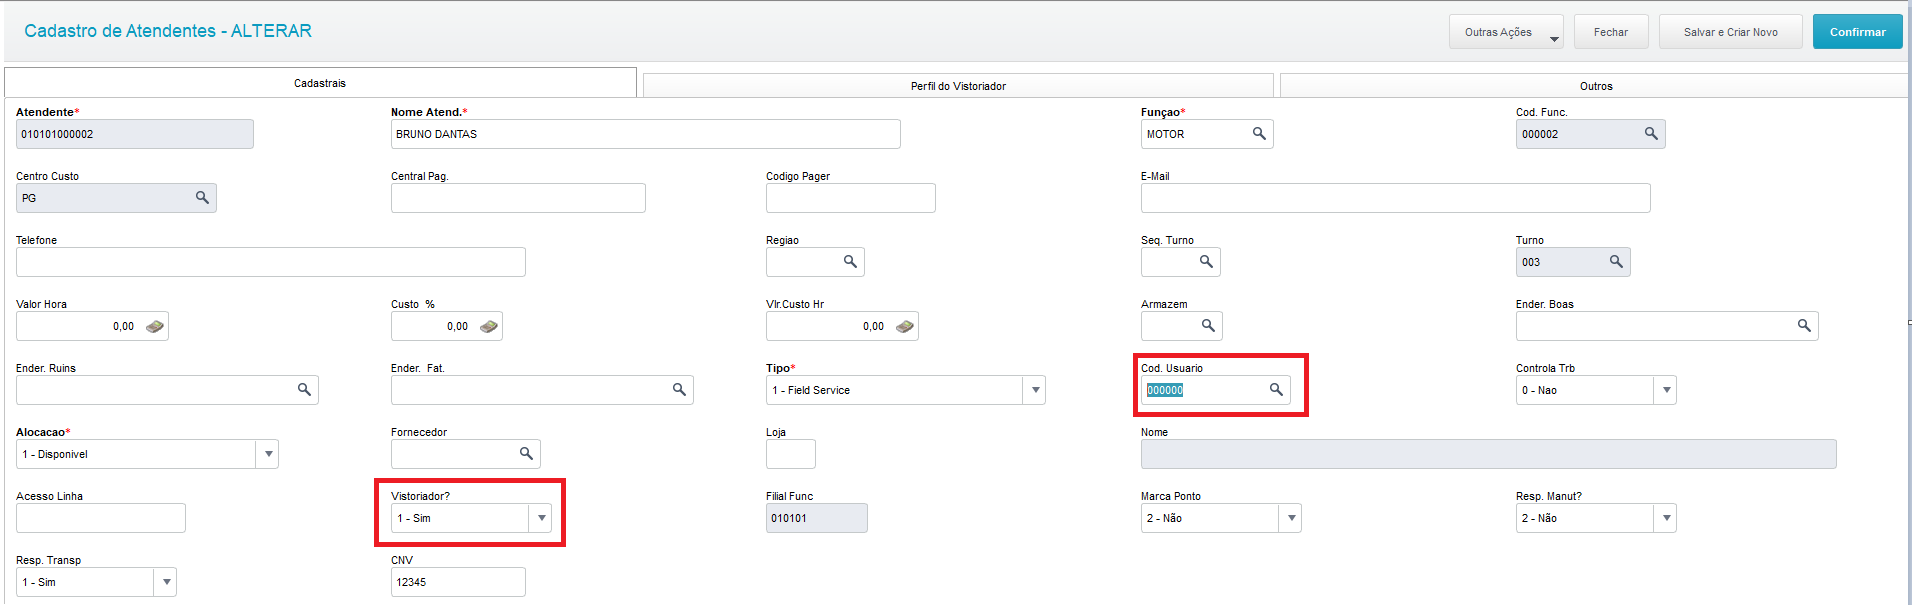Open Fornecedor lookup magnifier

526,453
